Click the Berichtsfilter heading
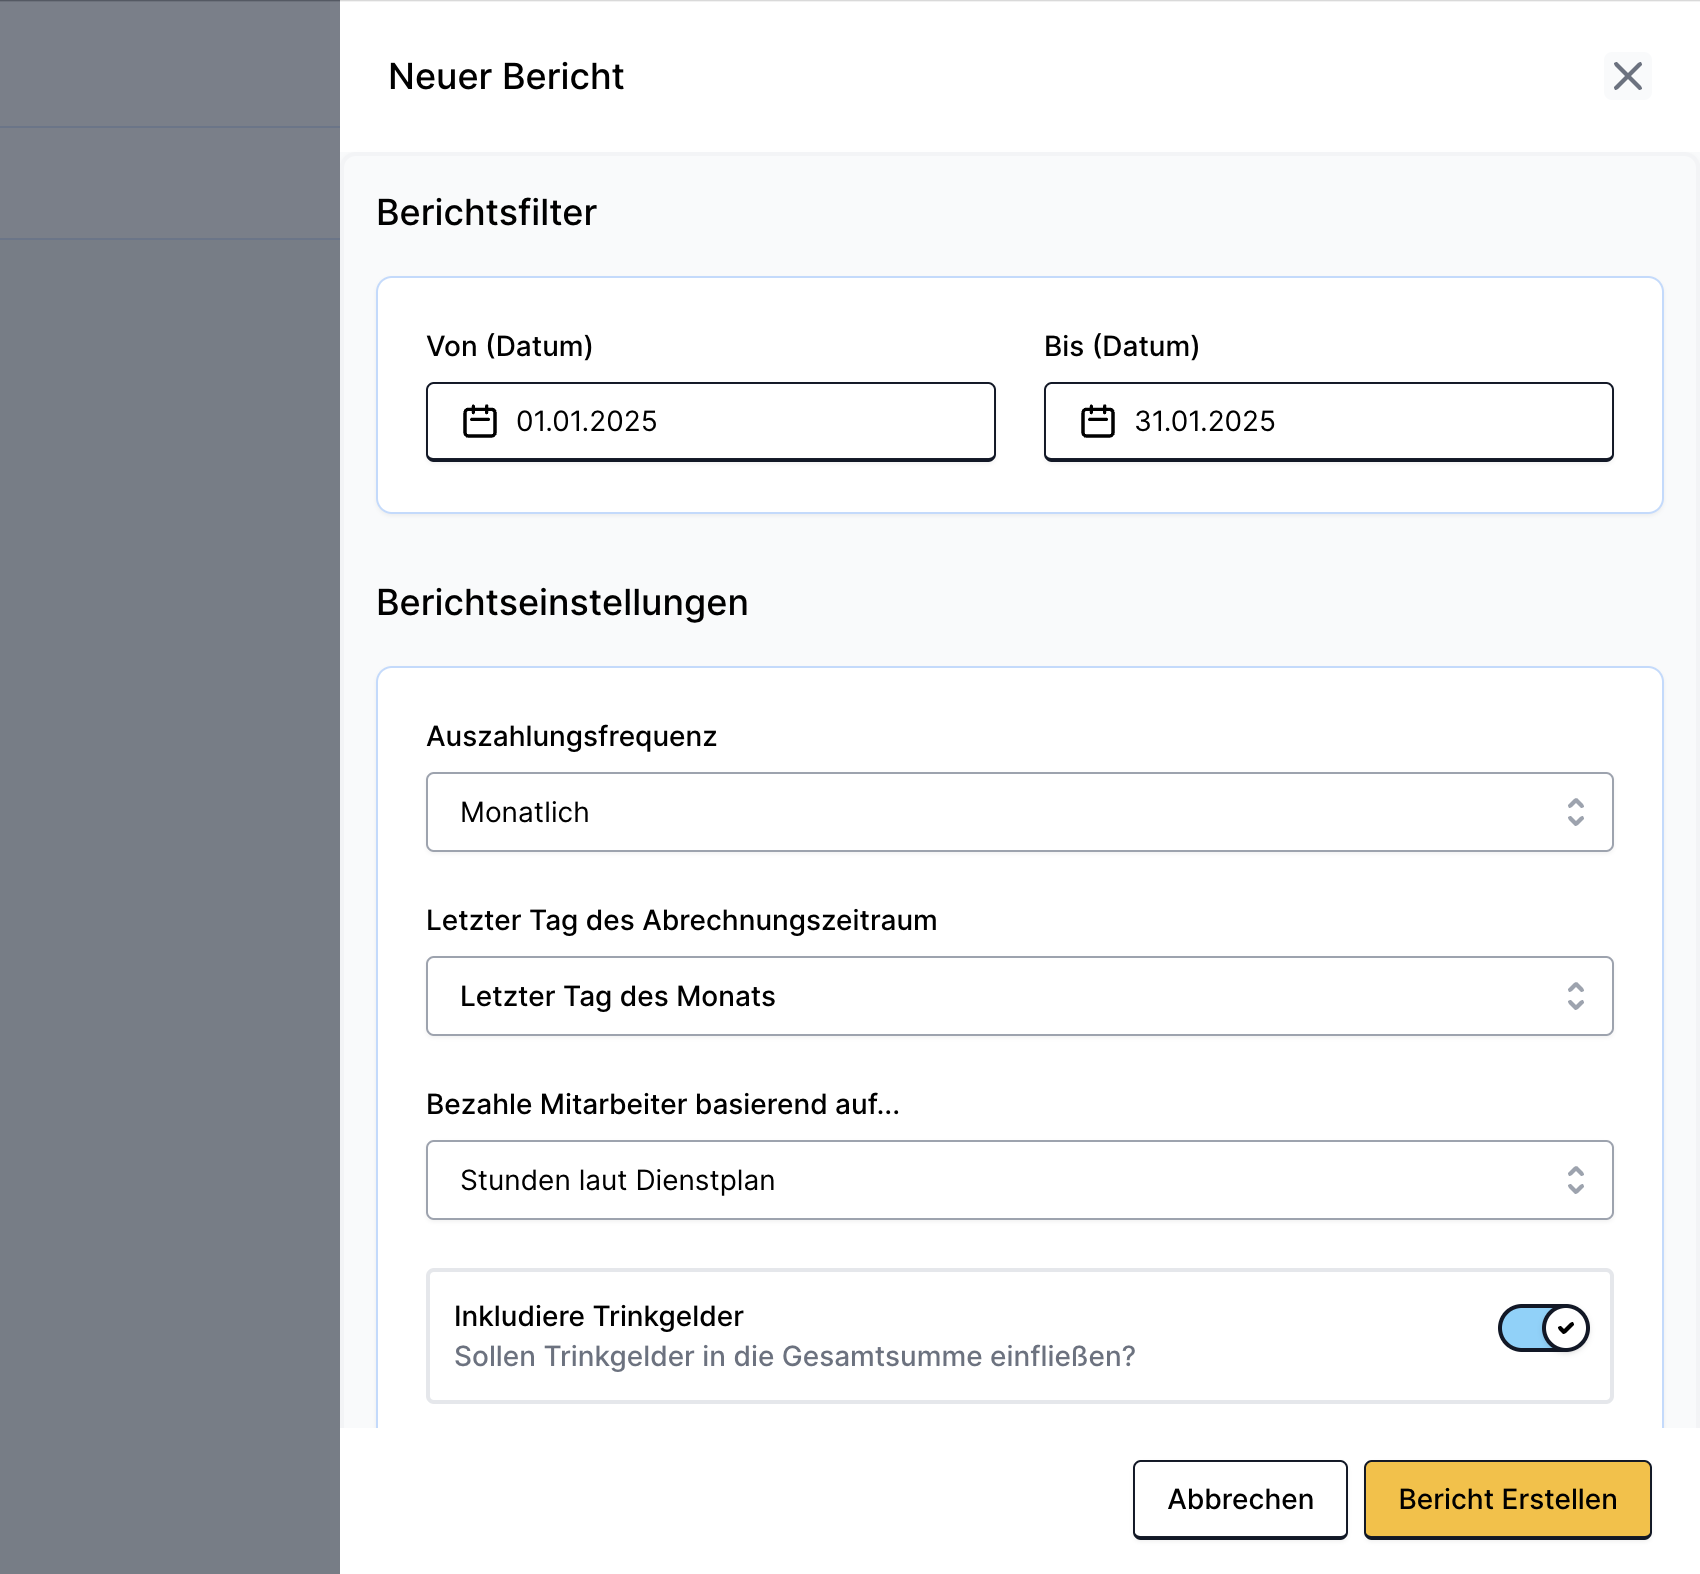The image size is (1700, 1574). [486, 212]
